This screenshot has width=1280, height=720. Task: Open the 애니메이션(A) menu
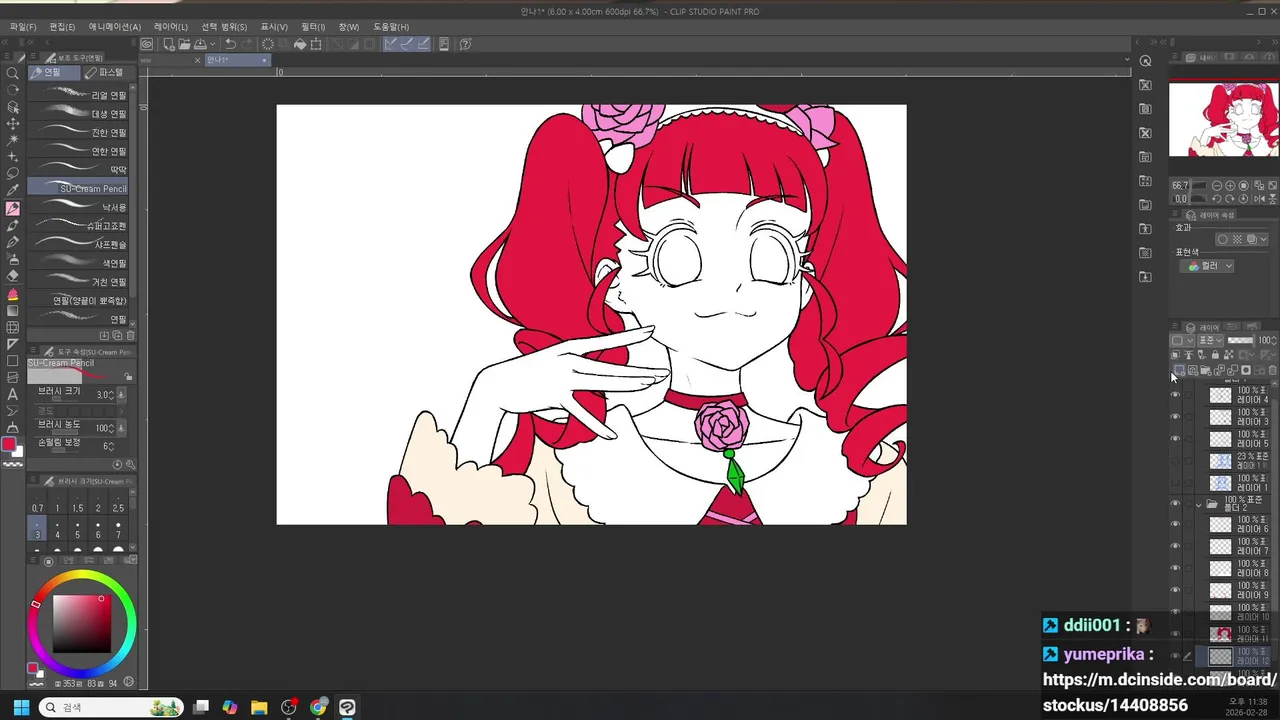115,27
